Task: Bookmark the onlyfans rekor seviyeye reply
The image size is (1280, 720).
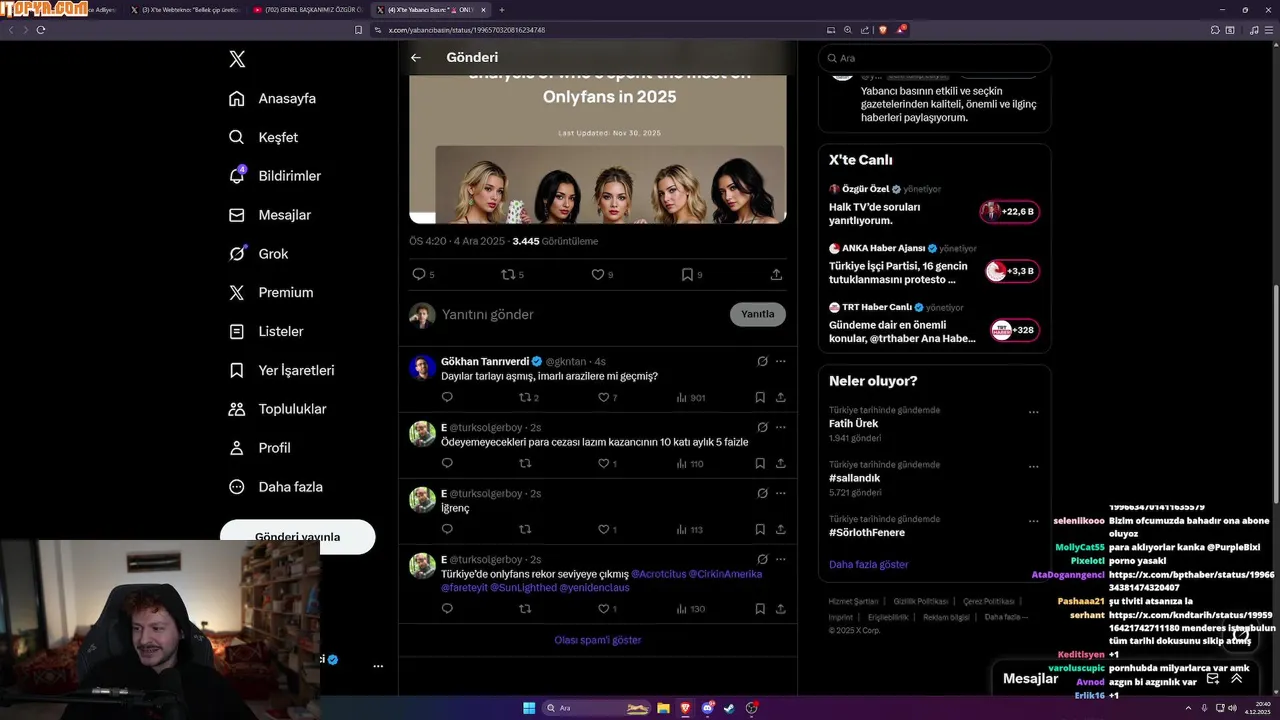Action: [x=760, y=609]
